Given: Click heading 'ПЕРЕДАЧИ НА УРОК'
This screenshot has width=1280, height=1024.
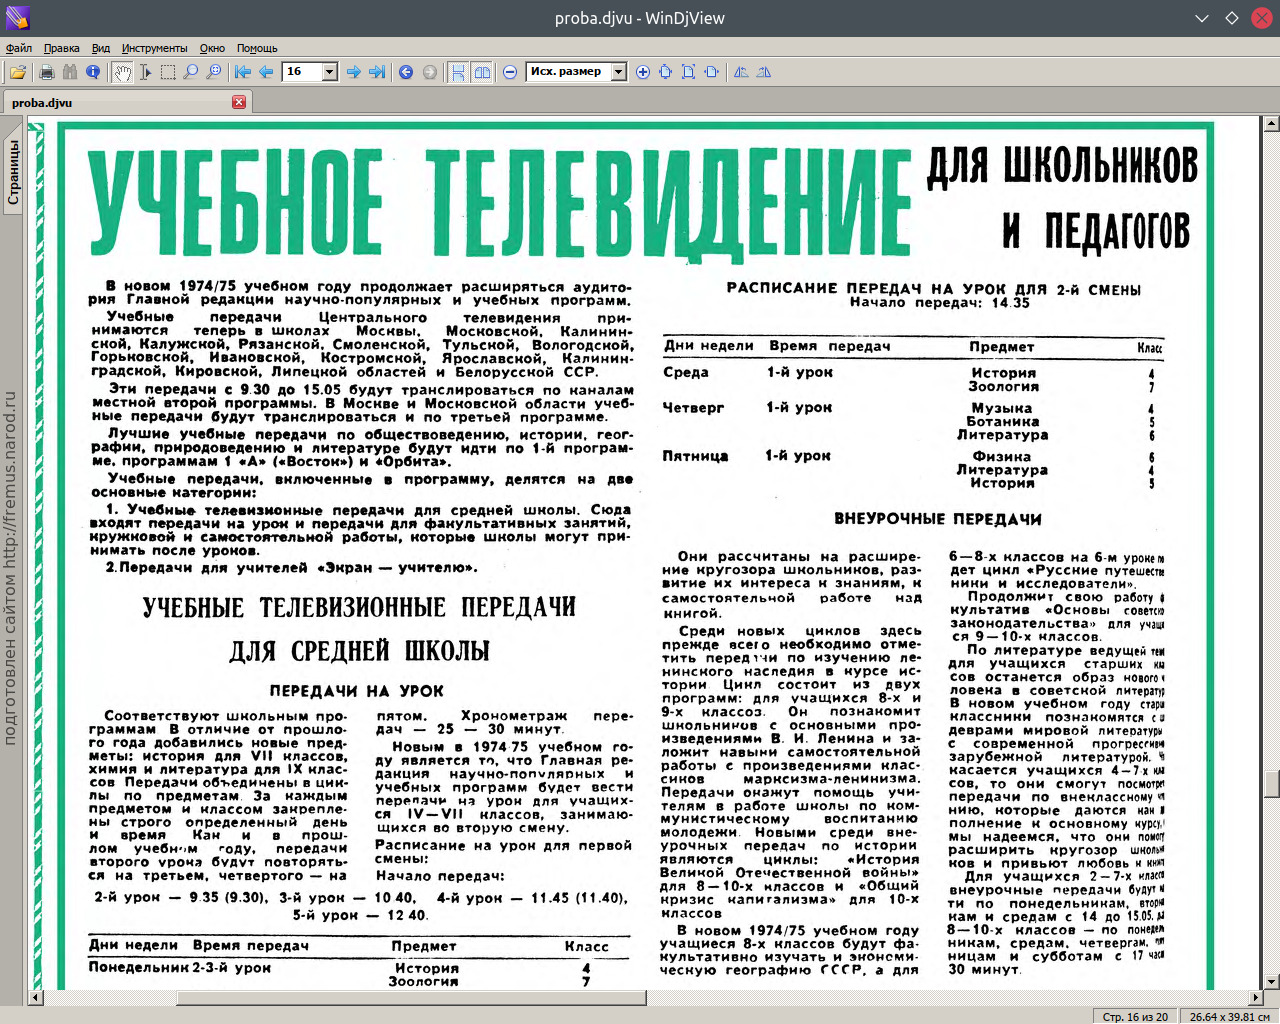Looking at the screenshot, I should tap(356, 691).
